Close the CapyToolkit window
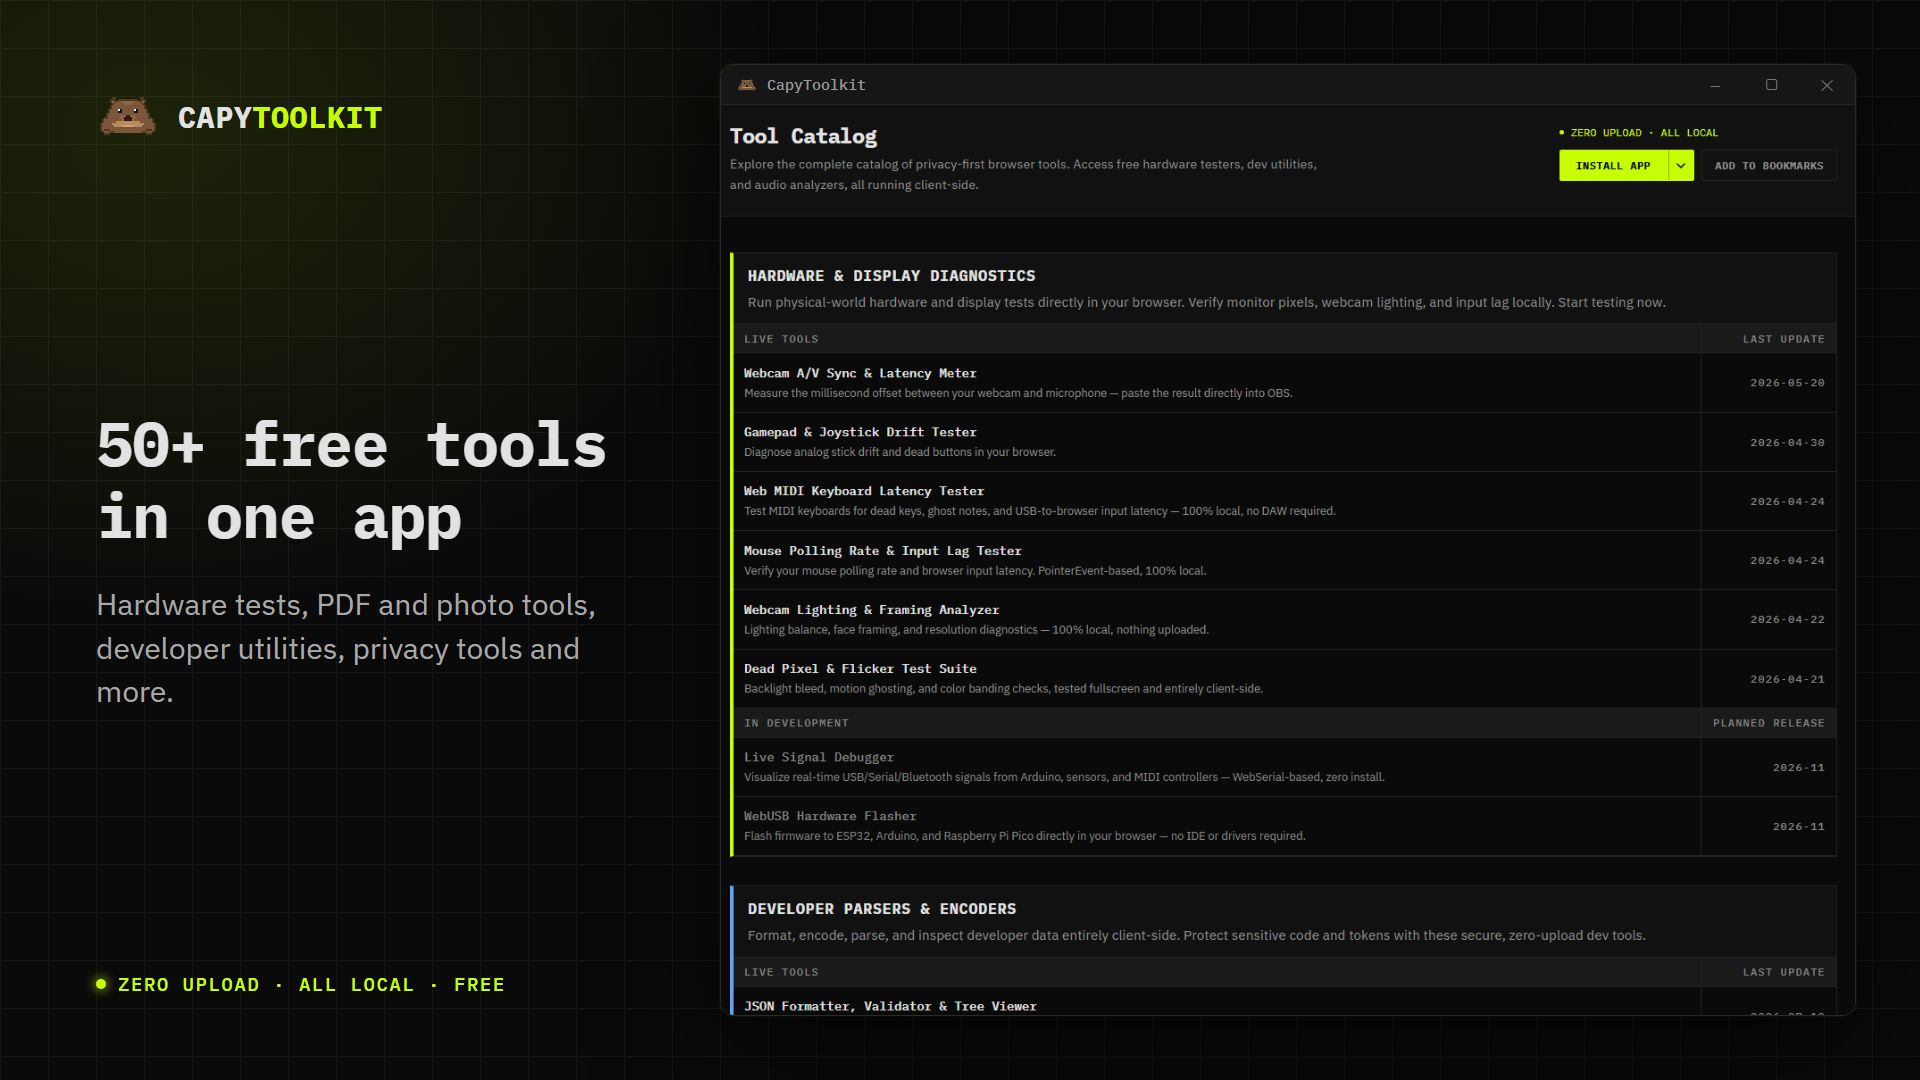This screenshot has height=1080, width=1920. [1827, 86]
